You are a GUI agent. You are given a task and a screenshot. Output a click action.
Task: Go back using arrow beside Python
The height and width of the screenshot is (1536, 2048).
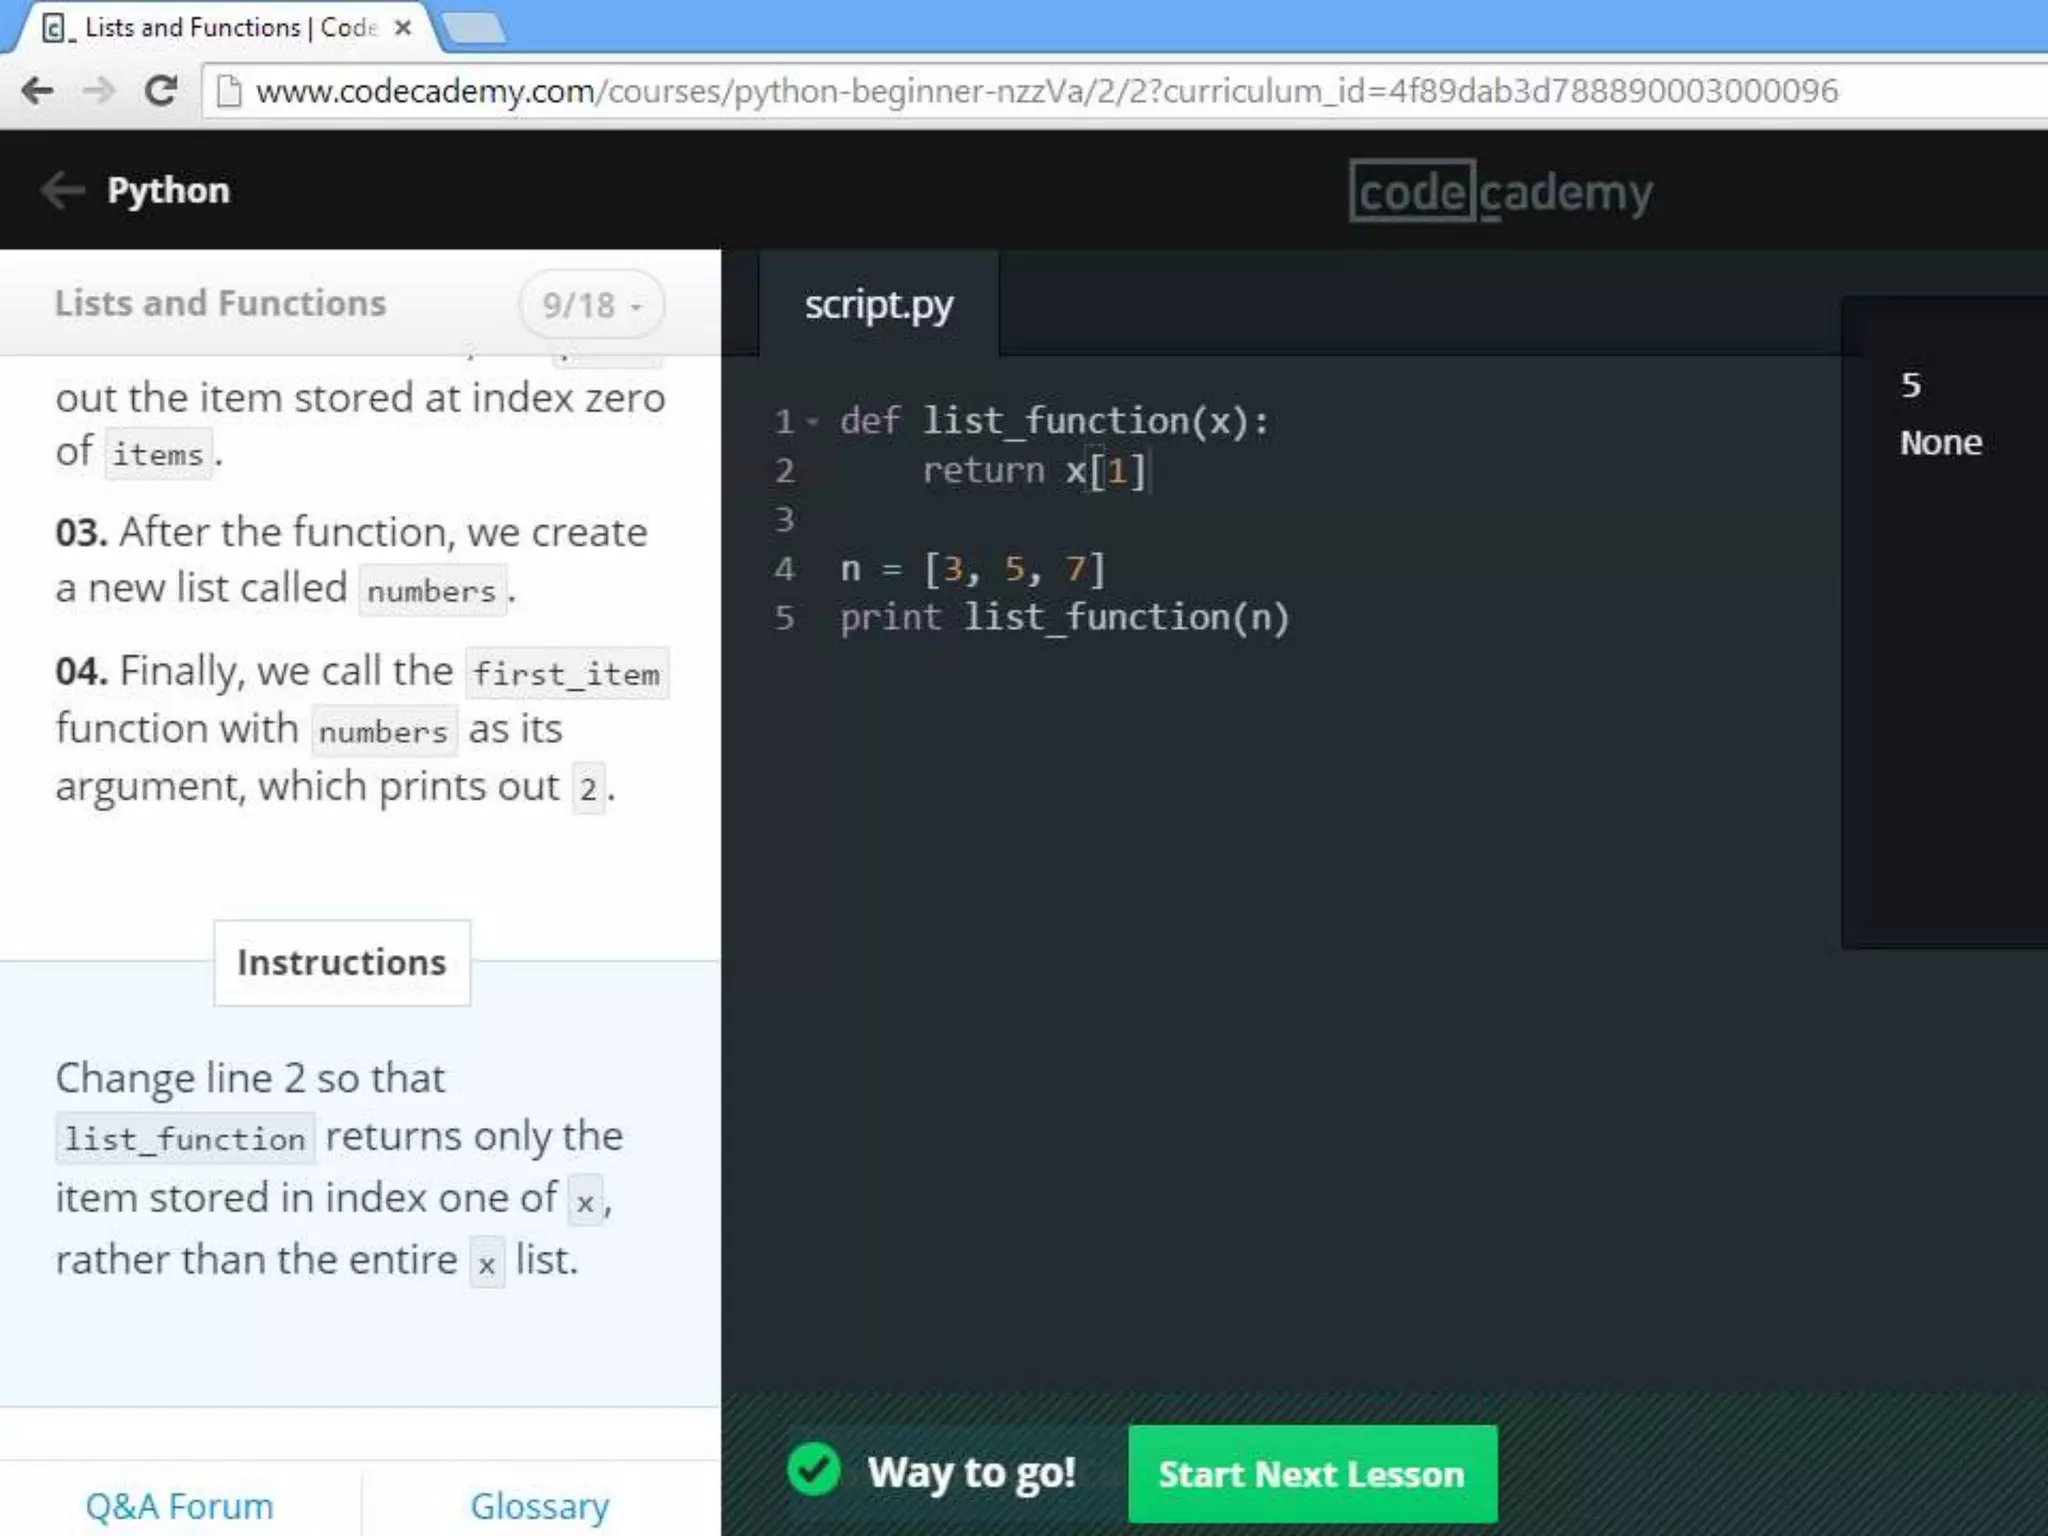point(63,190)
